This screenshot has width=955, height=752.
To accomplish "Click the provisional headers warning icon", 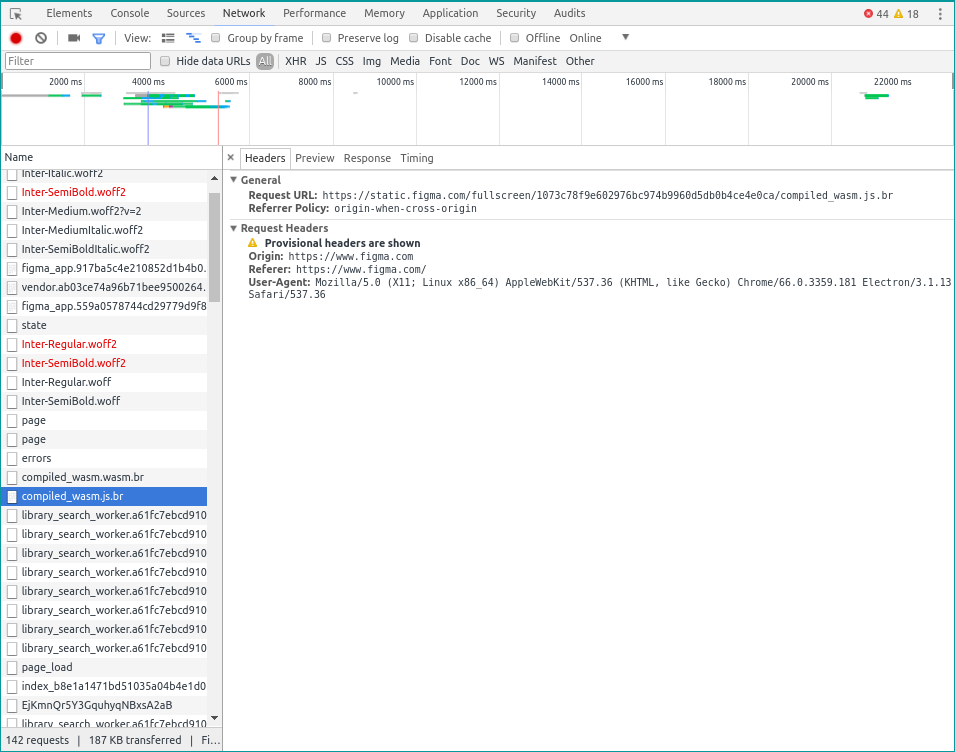I will pyautogui.click(x=253, y=243).
